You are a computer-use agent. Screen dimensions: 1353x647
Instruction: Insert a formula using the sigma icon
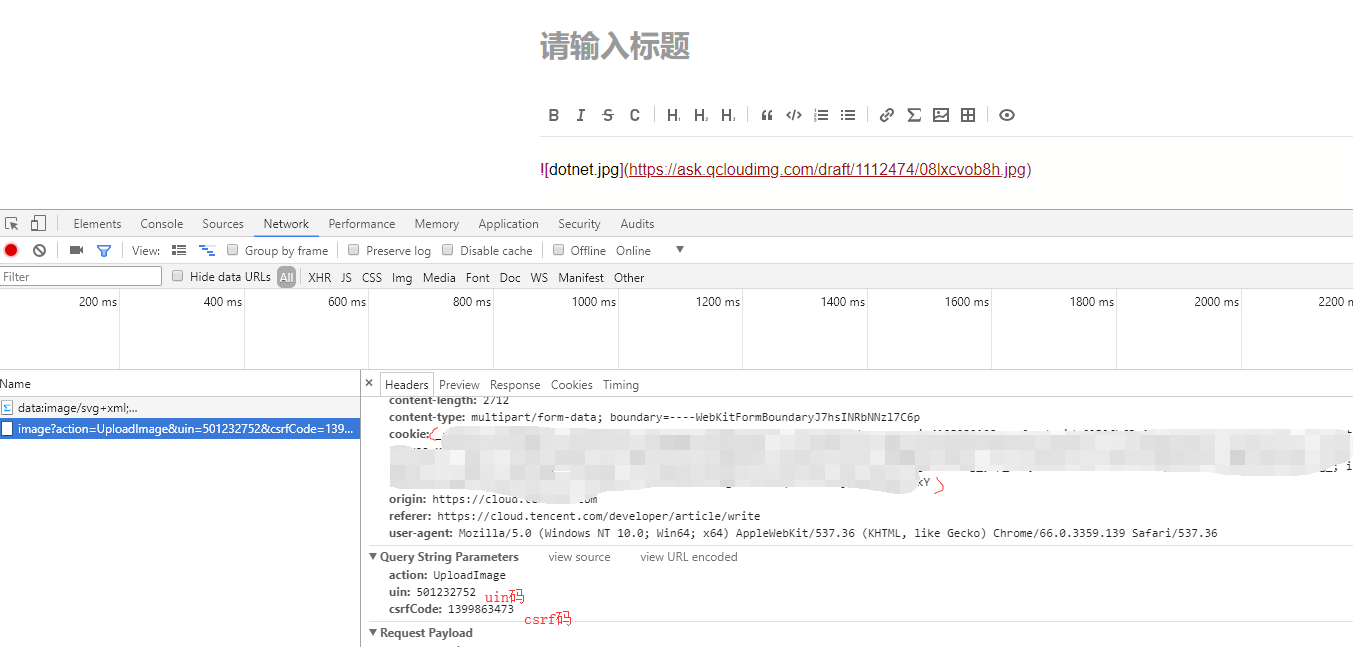[913, 115]
